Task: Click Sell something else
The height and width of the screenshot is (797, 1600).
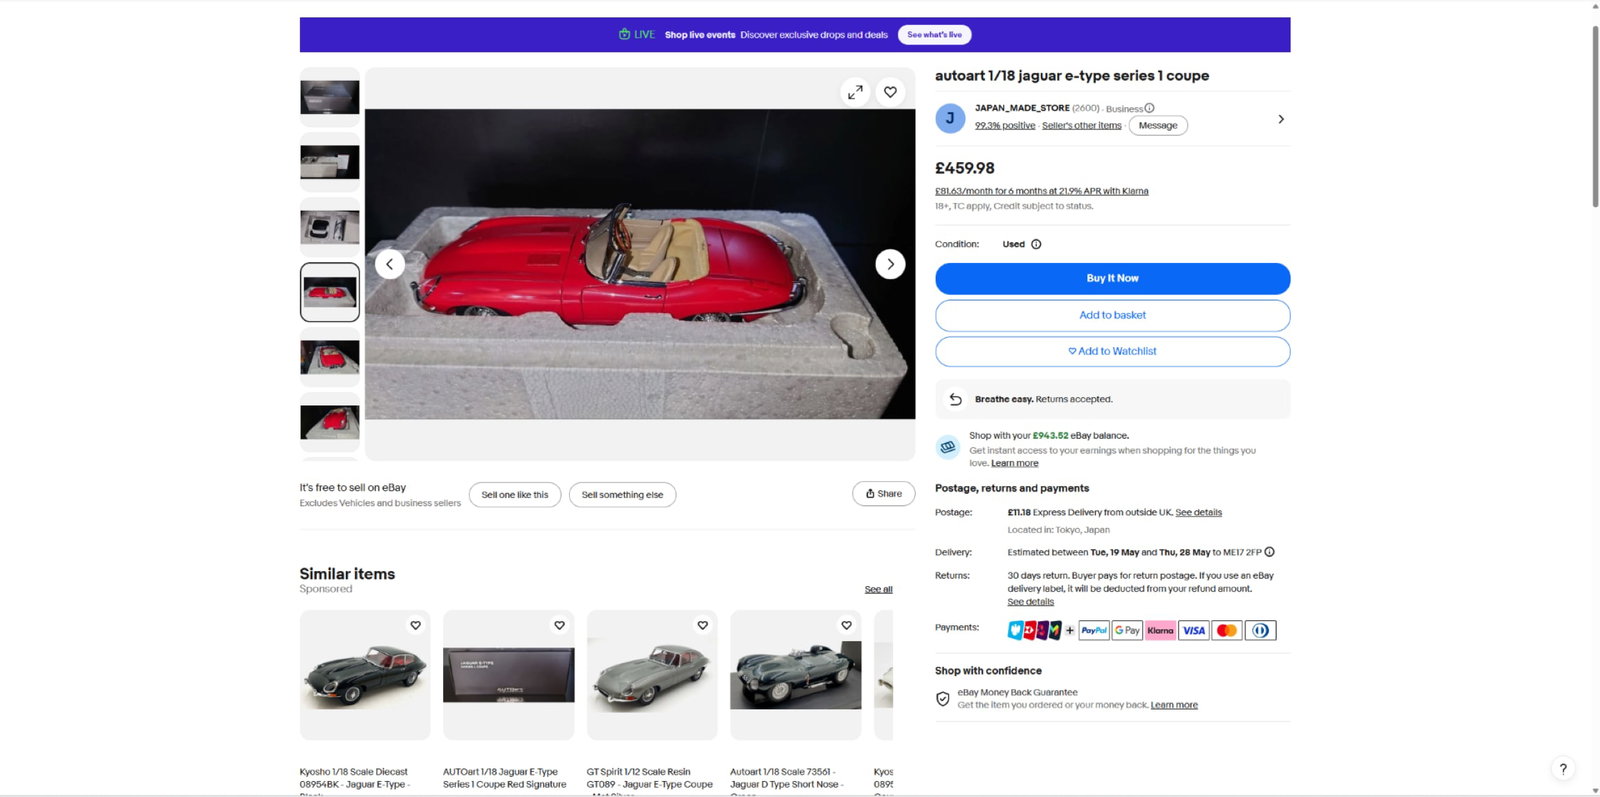Action: [x=622, y=494]
